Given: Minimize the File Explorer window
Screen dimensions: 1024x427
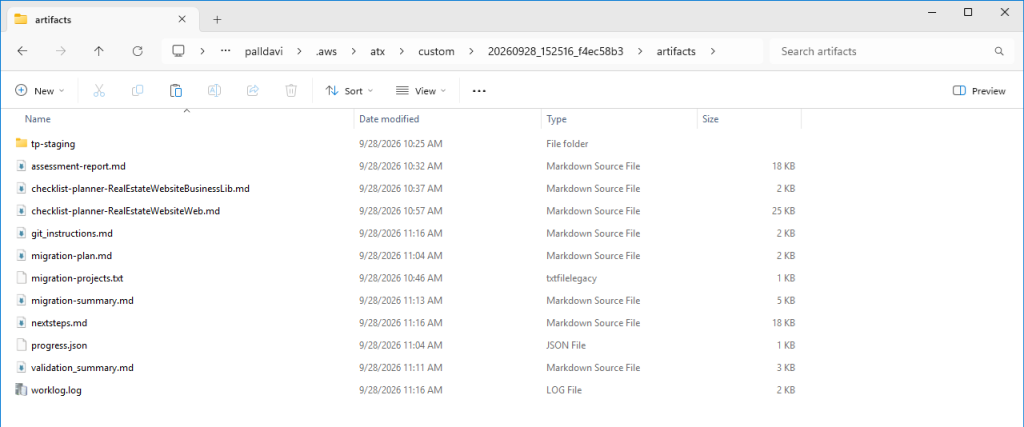Looking at the screenshot, I should coord(932,12).
